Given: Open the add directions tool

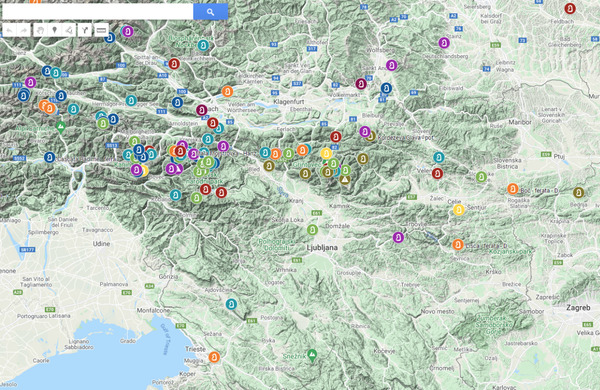Looking at the screenshot, I should [x=85, y=30].
